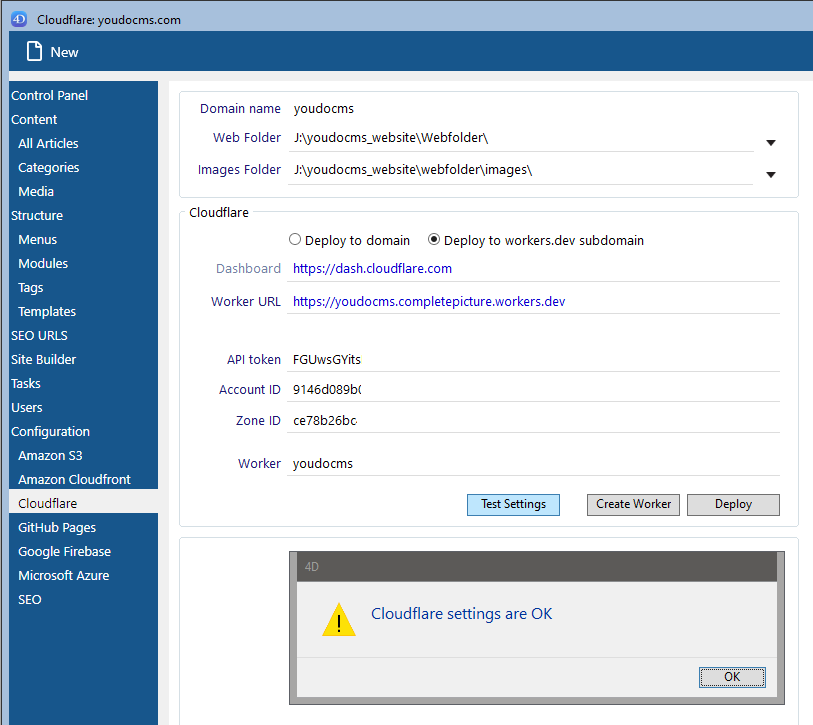
Task: Open the Images Folder dropdown arrow
Action: (x=771, y=175)
